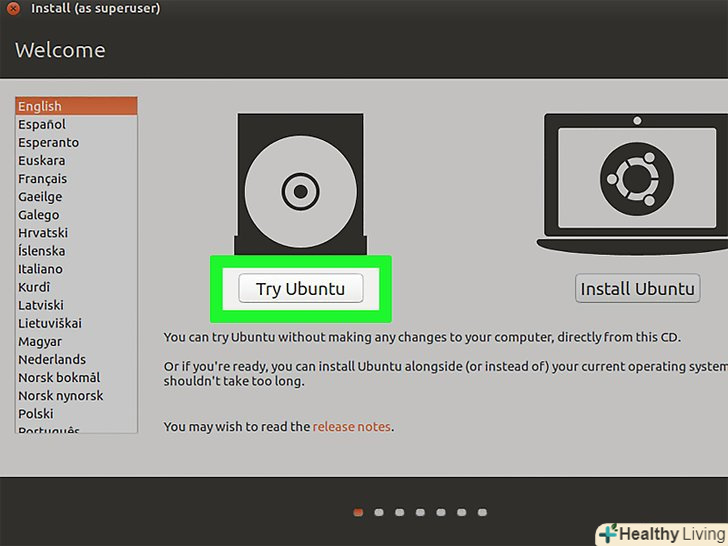Click the Try Ubuntu button
Viewport: 728px width, 546px height.
[x=300, y=288]
